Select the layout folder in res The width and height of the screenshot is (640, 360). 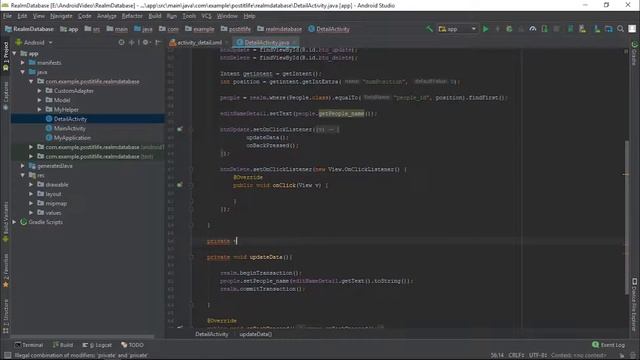[53, 194]
